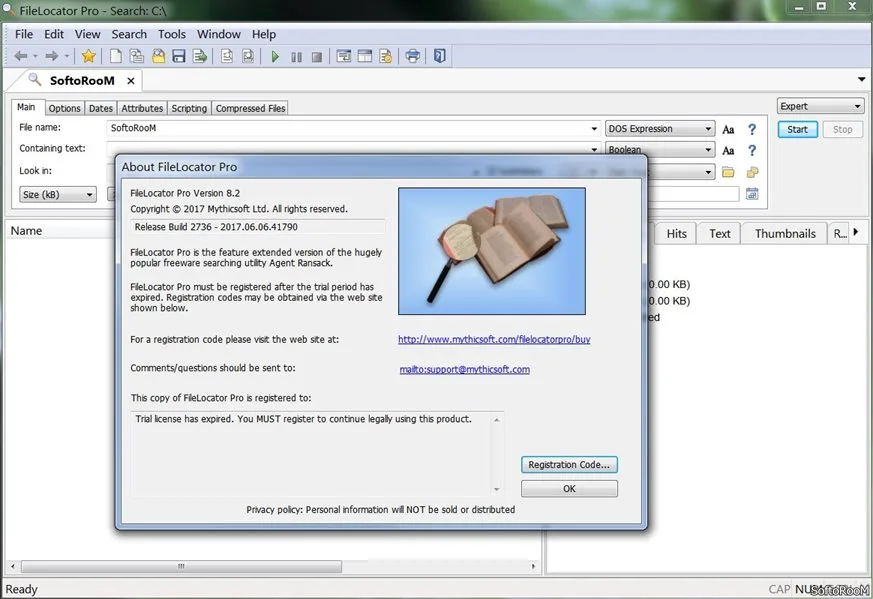Click the open folder toolbar icon
This screenshot has width=873, height=599.
pyautogui.click(x=158, y=56)
